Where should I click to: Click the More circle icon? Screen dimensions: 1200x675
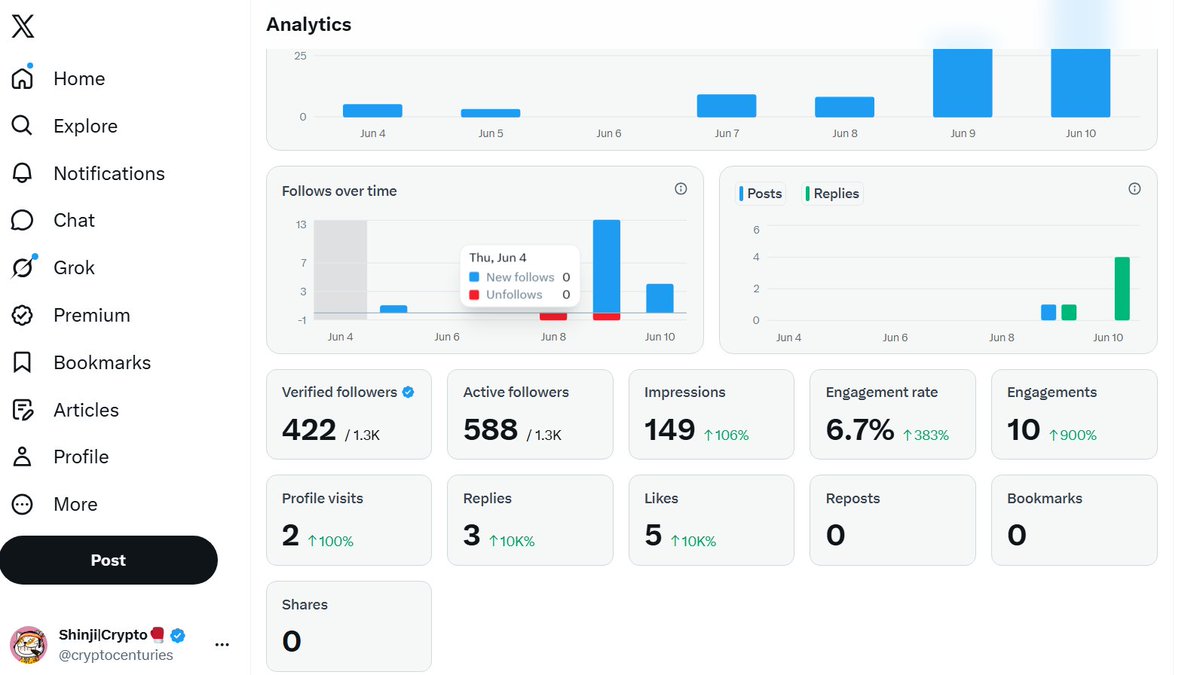pos(22,504)
